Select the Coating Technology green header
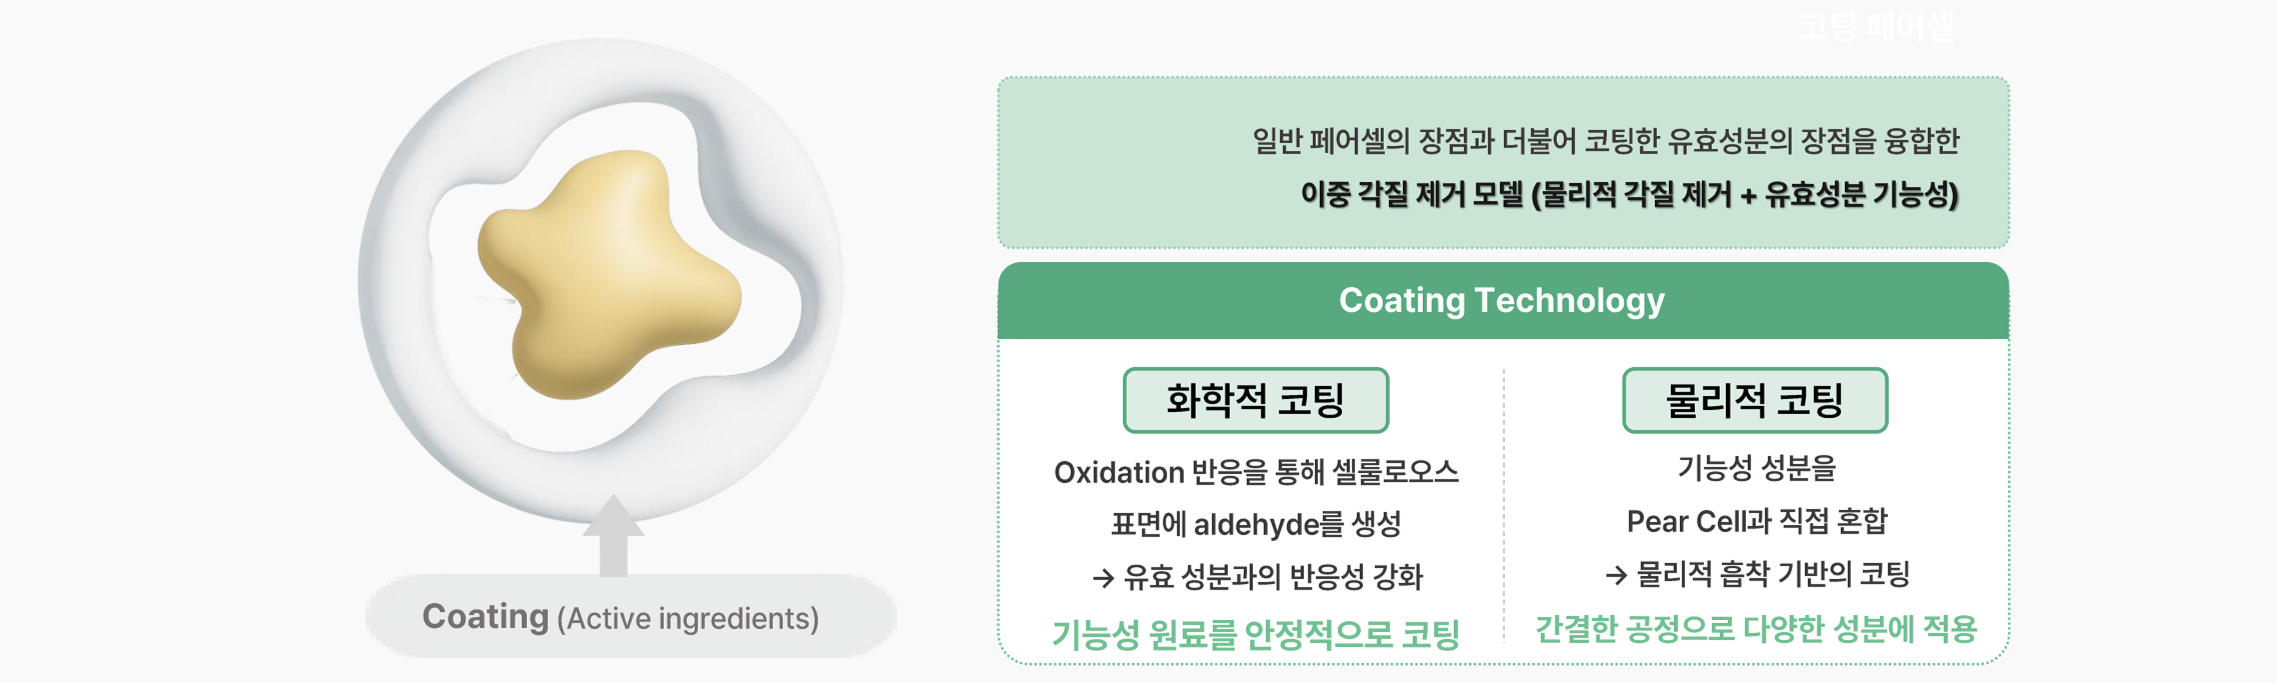 1502,301
